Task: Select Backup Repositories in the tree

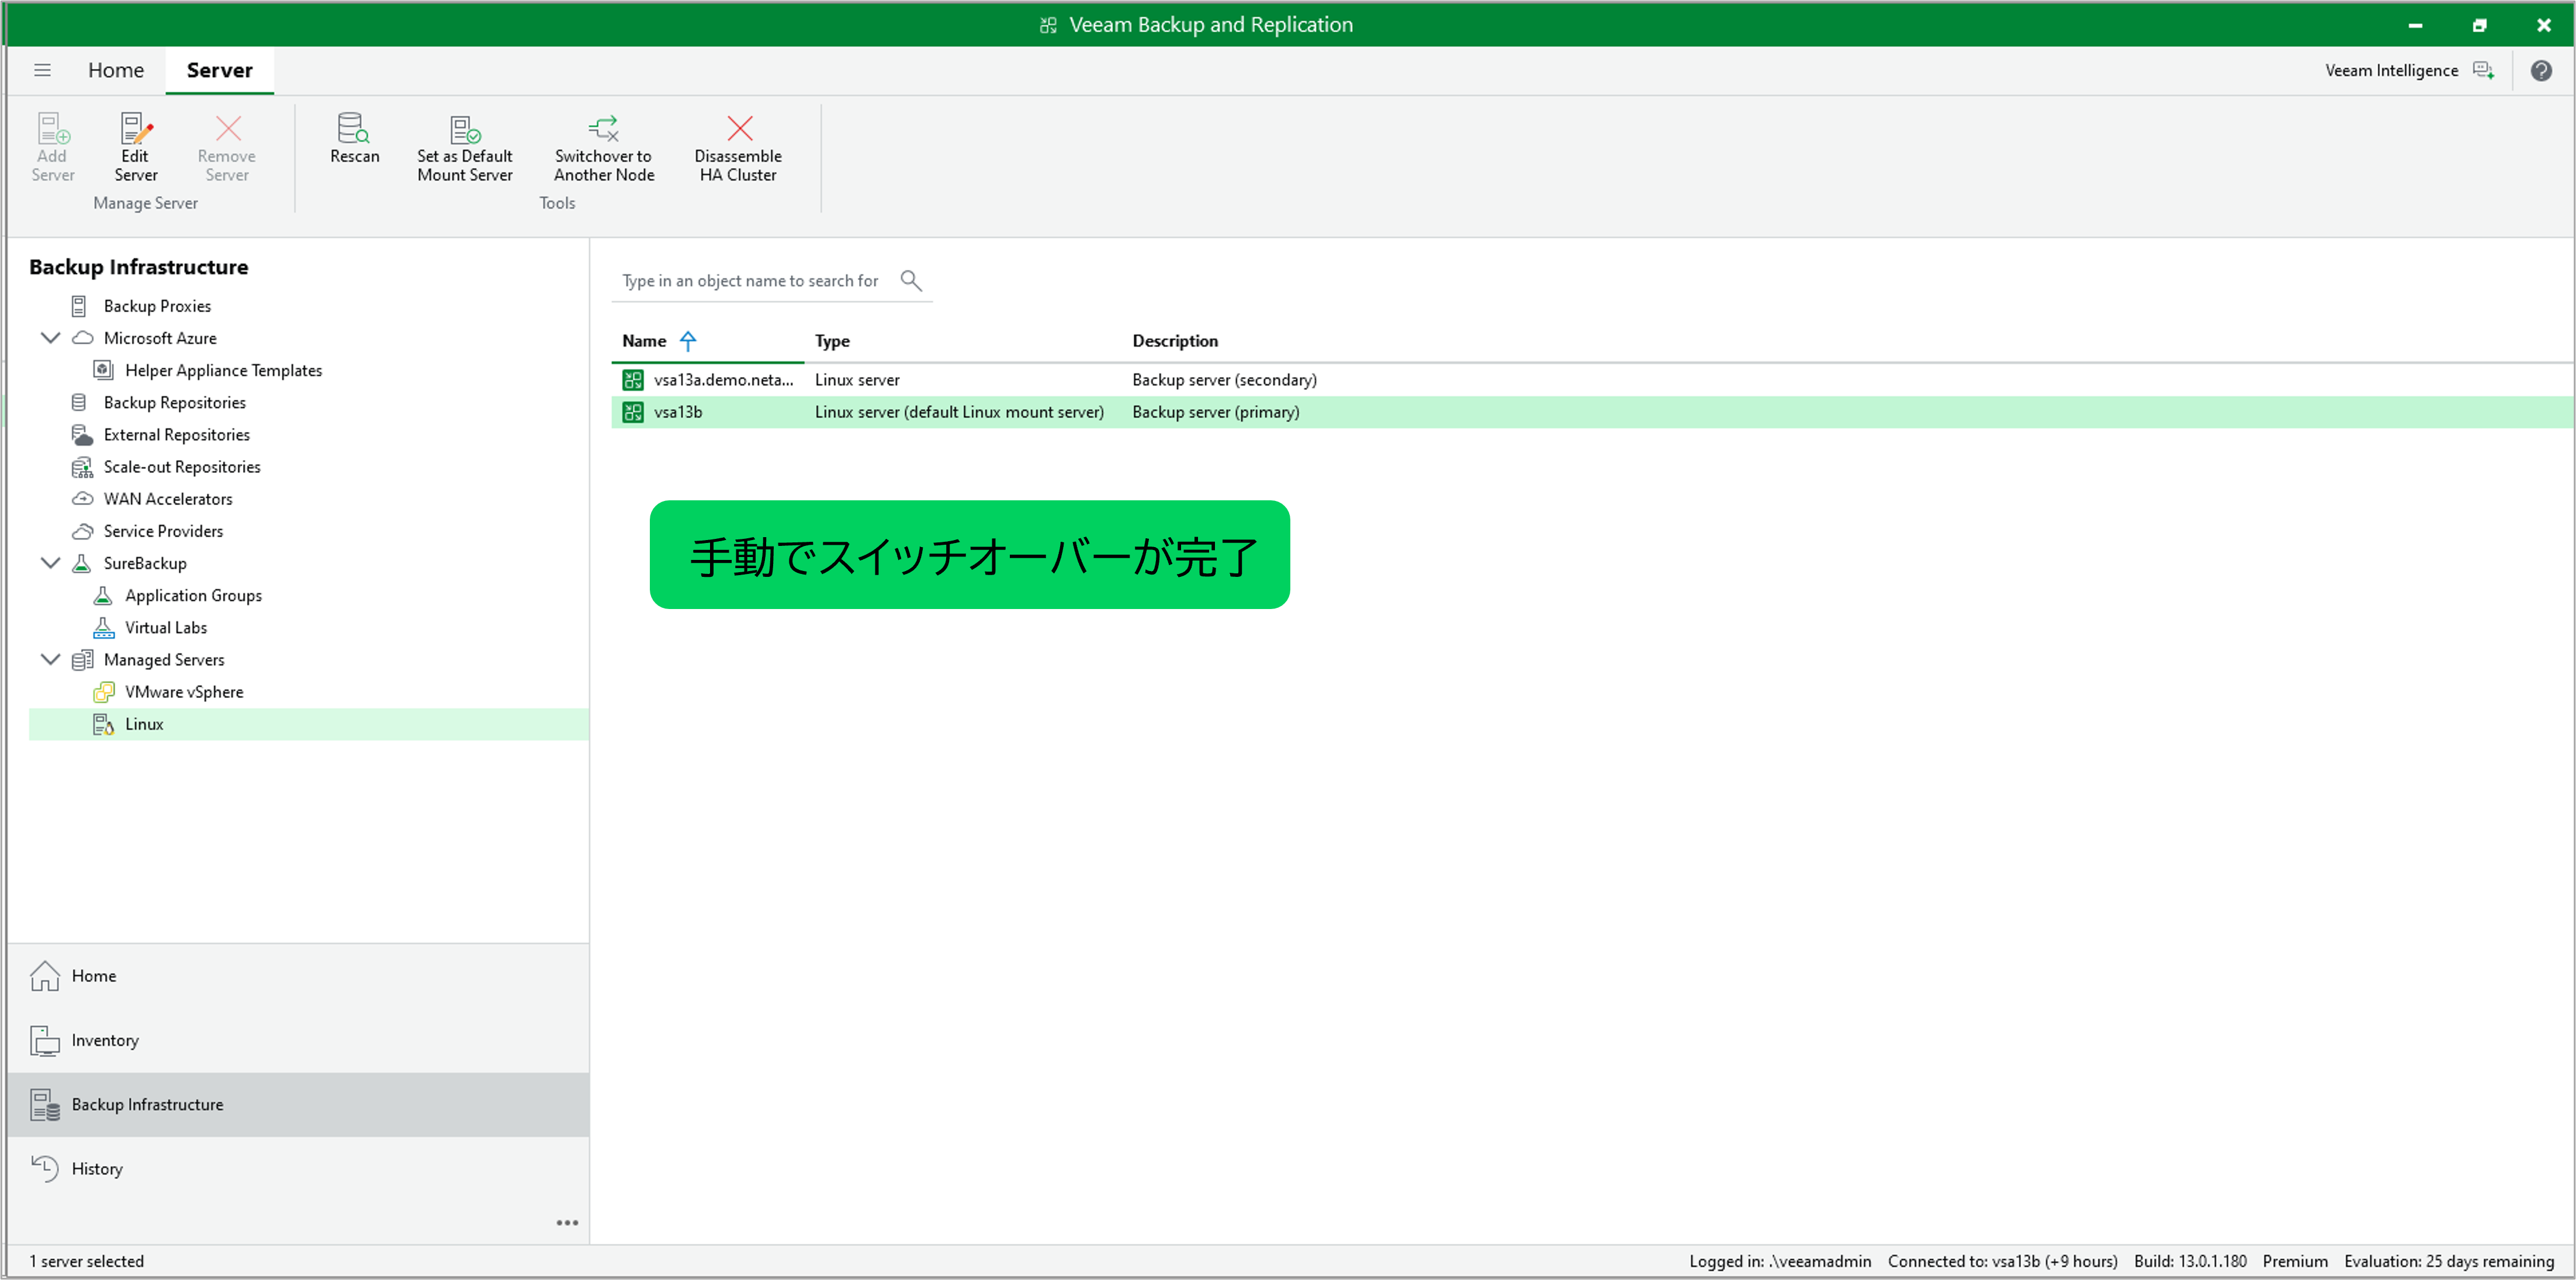Action: (x=174, y=402)
